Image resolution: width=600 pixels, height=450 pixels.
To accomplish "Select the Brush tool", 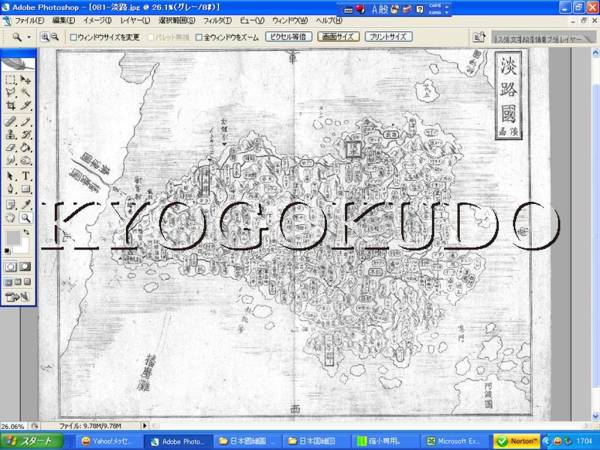I will click(x=25, y=122).
